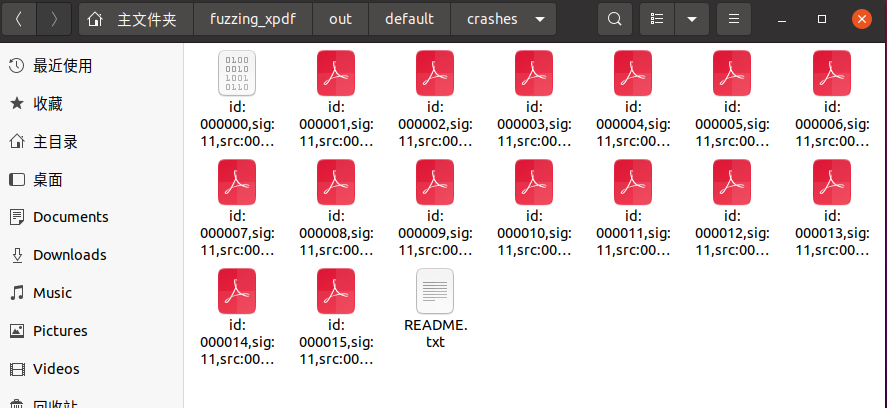Navigate to default in the path bar
This screenshot has height=408, width=887.
pos(410,19)
